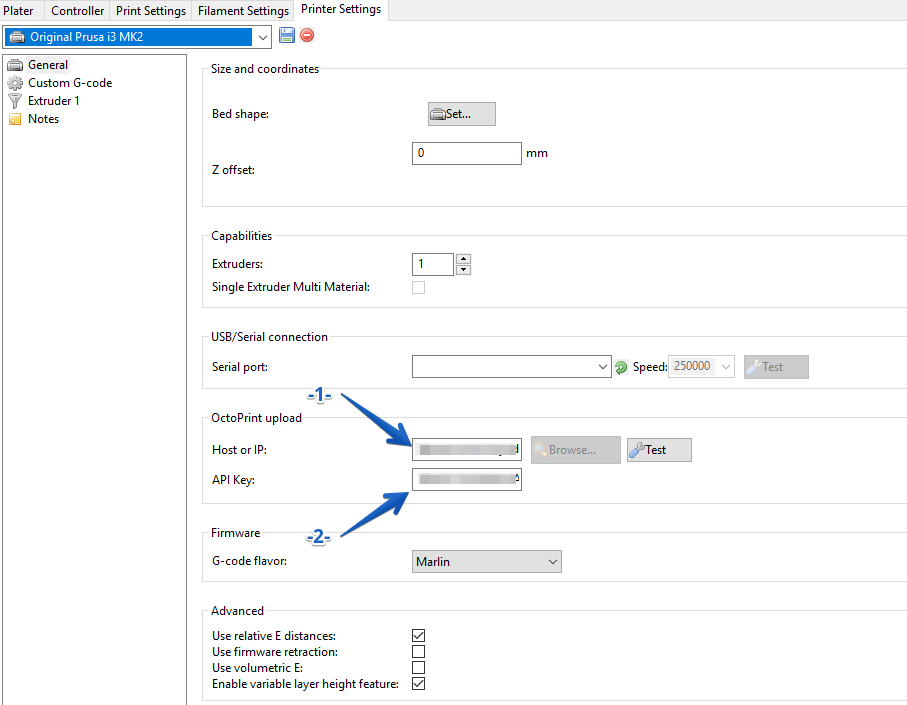Viewport: 907px width, 705px height.
Task: Click Bed shape Set button
Action: click(x=462, y=114)
